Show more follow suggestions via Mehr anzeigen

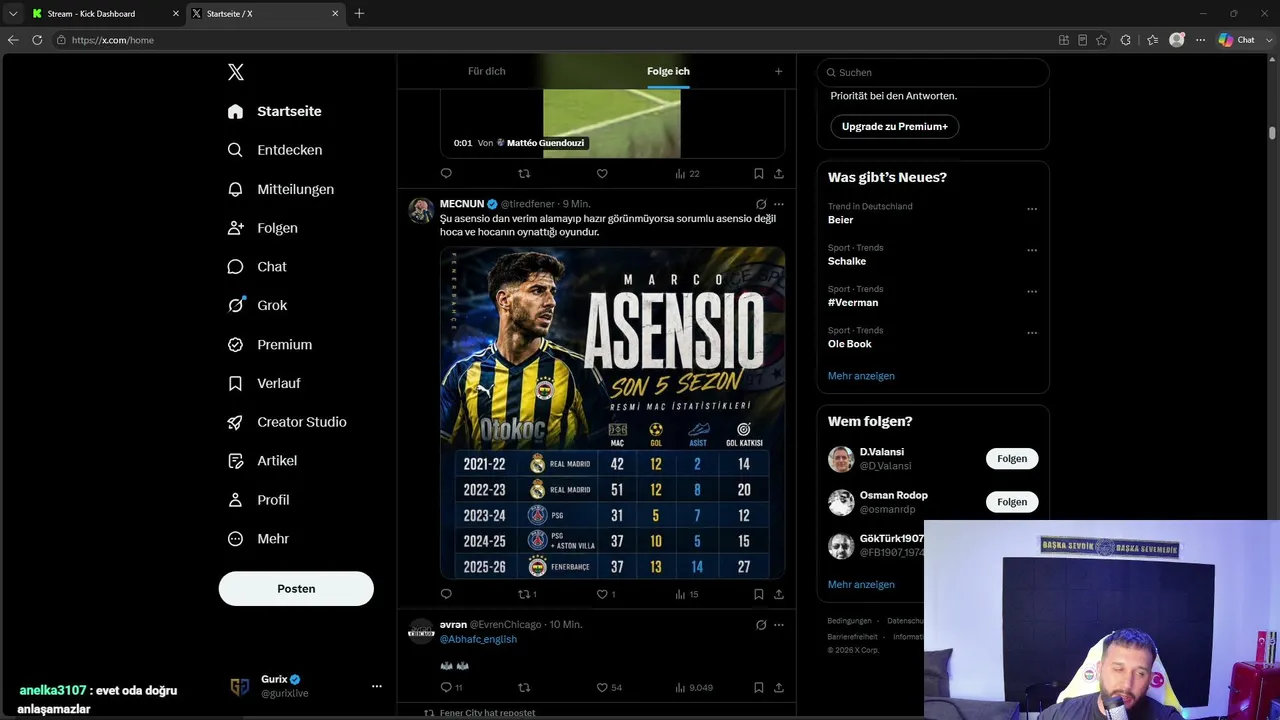click(x=861, y=584)
